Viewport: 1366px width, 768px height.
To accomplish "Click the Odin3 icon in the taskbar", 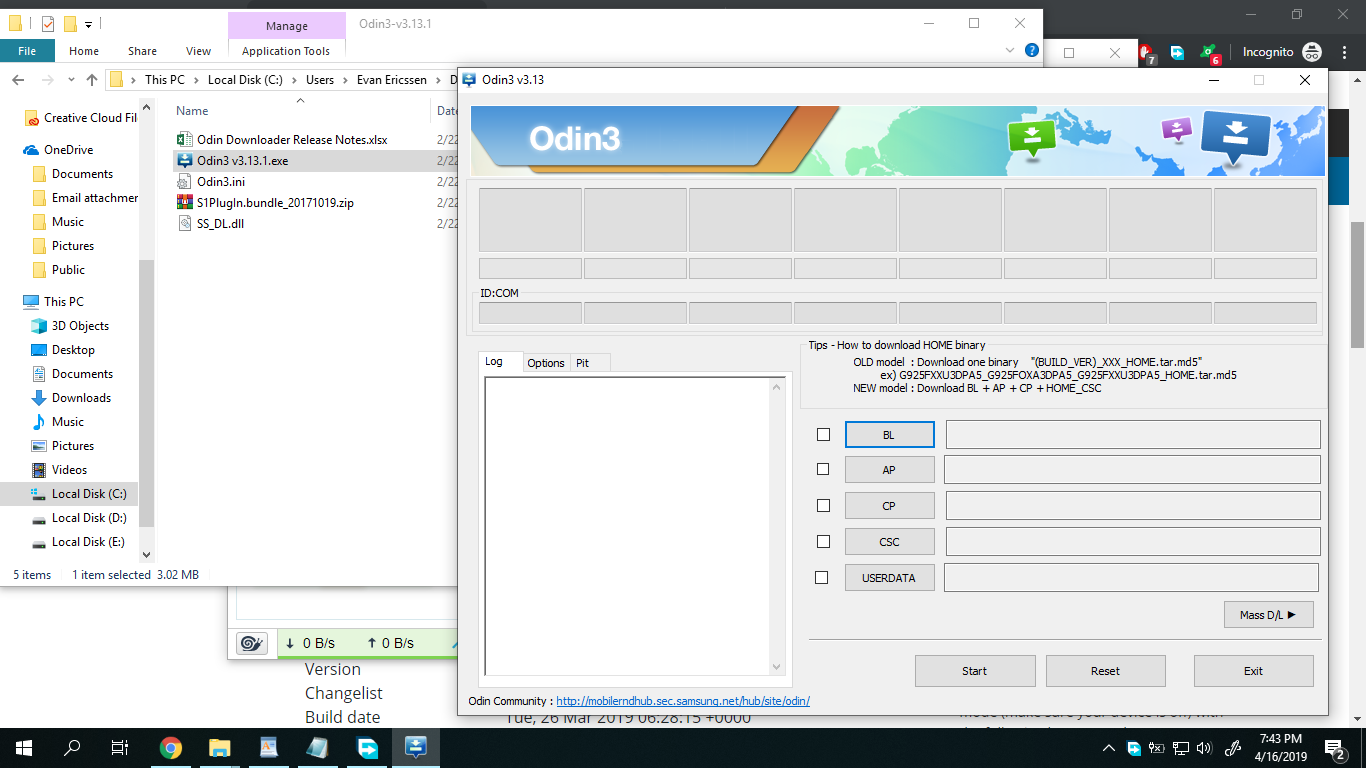I will coord(416,748).
